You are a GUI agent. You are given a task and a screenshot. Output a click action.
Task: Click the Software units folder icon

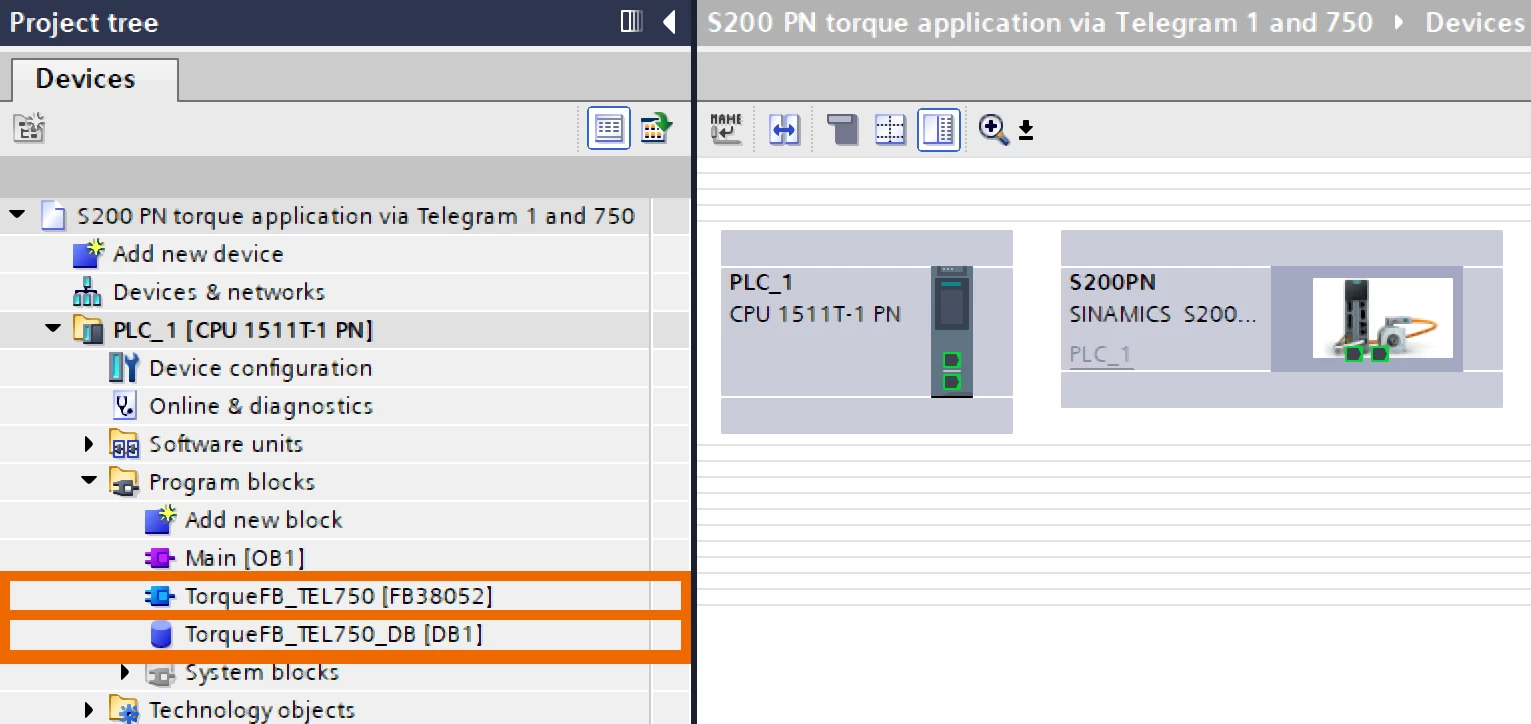coord(124,444)
